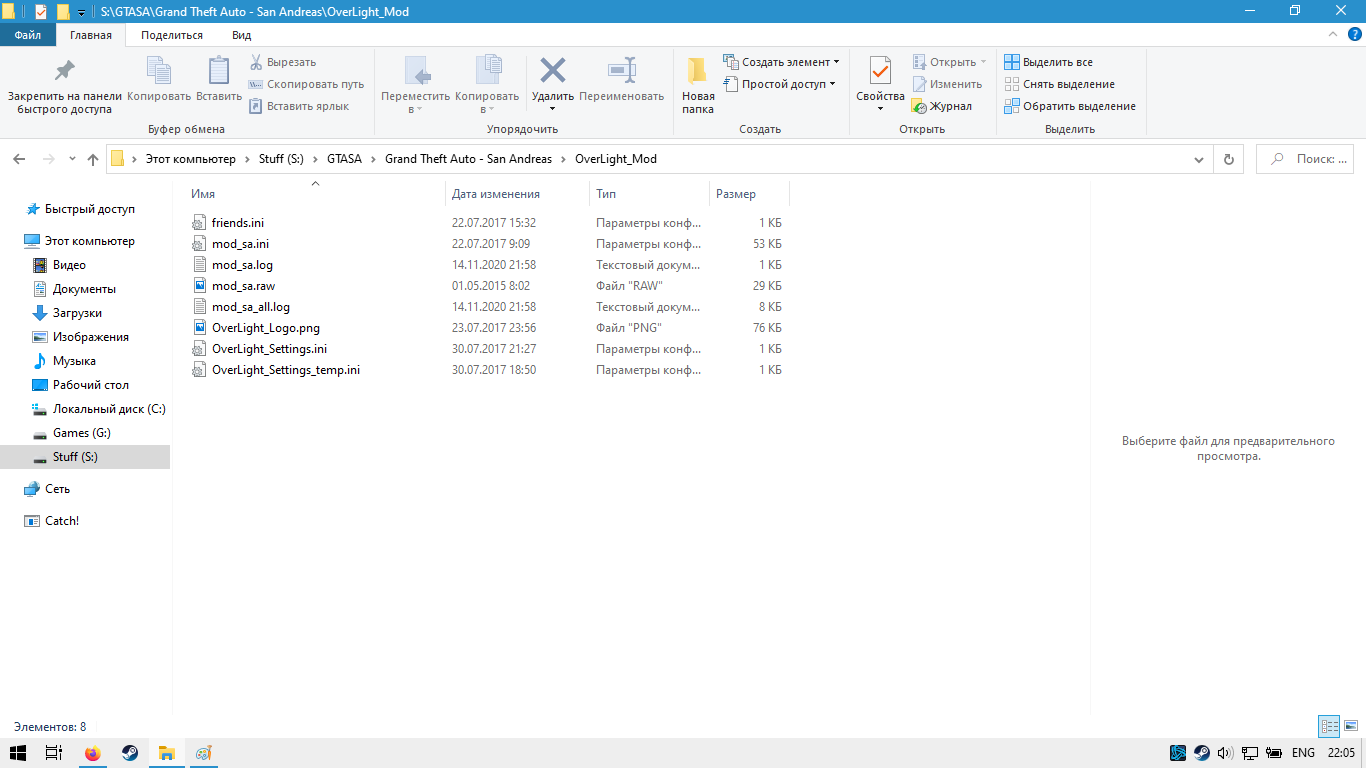Open the volume control in system tray
Viewport: 1366px width, 768px height.
[x=1226, y=753]
